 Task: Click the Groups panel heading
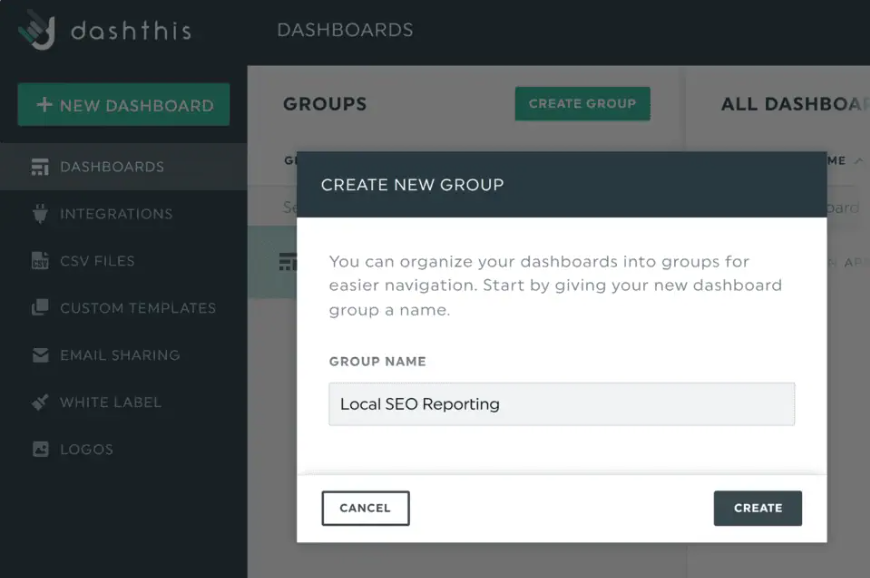[324, 104]
